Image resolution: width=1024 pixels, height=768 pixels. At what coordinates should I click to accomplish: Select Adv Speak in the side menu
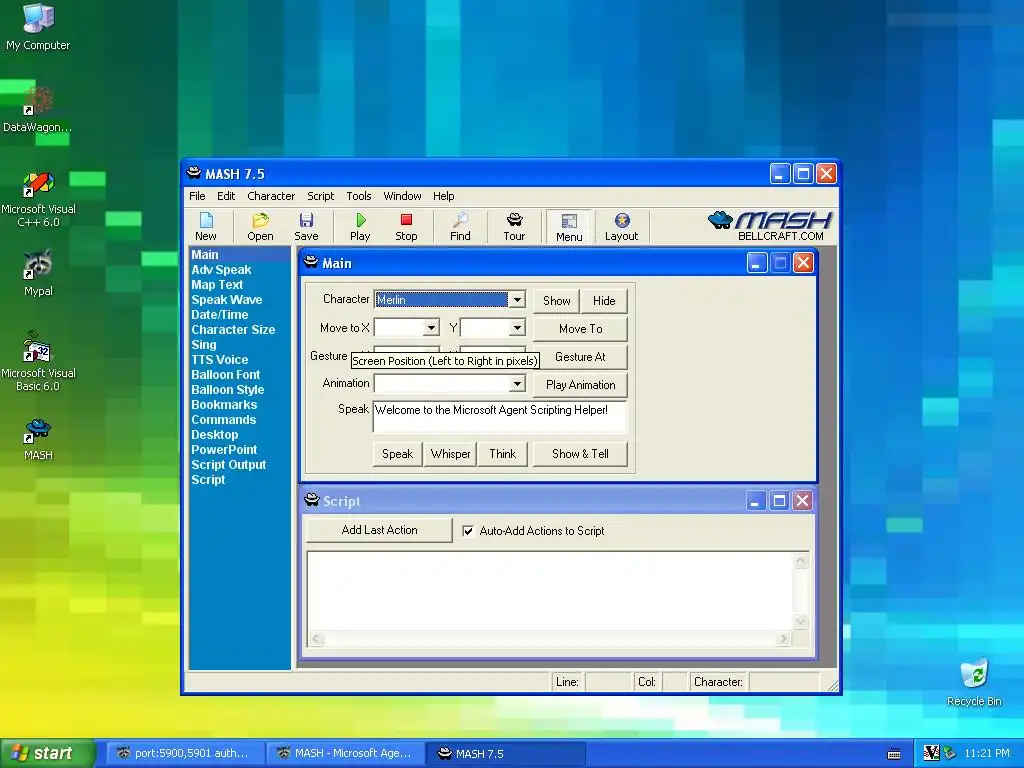(x=221, y=270)
